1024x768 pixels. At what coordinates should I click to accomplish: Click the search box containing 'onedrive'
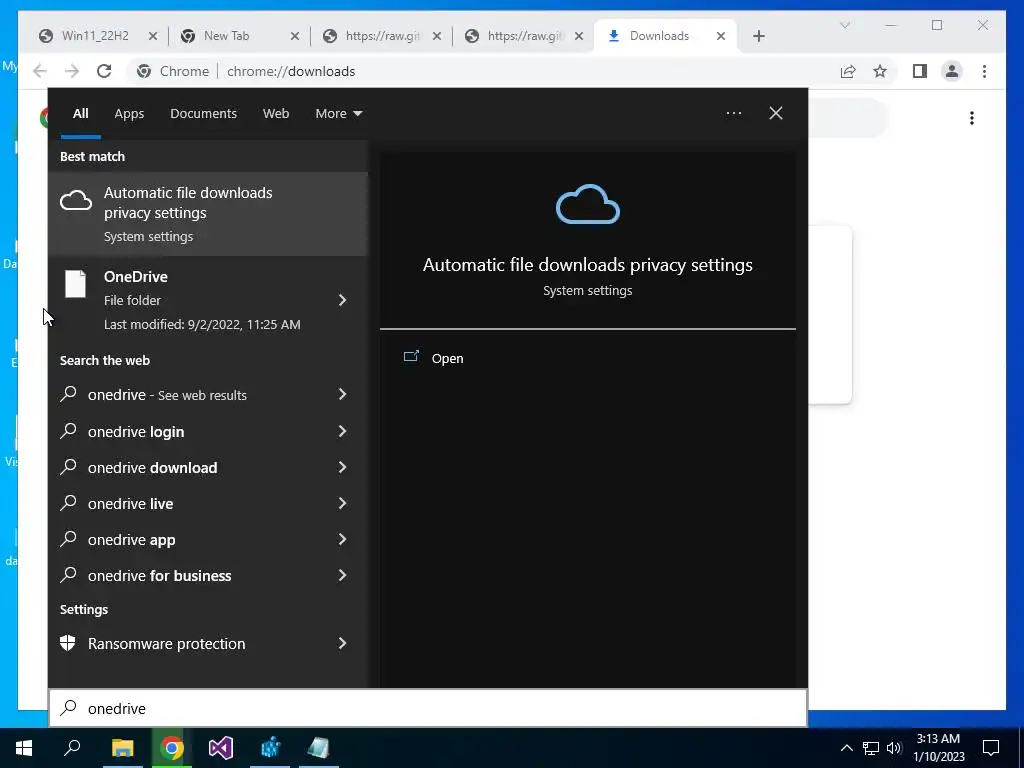[x=428, y=709]
